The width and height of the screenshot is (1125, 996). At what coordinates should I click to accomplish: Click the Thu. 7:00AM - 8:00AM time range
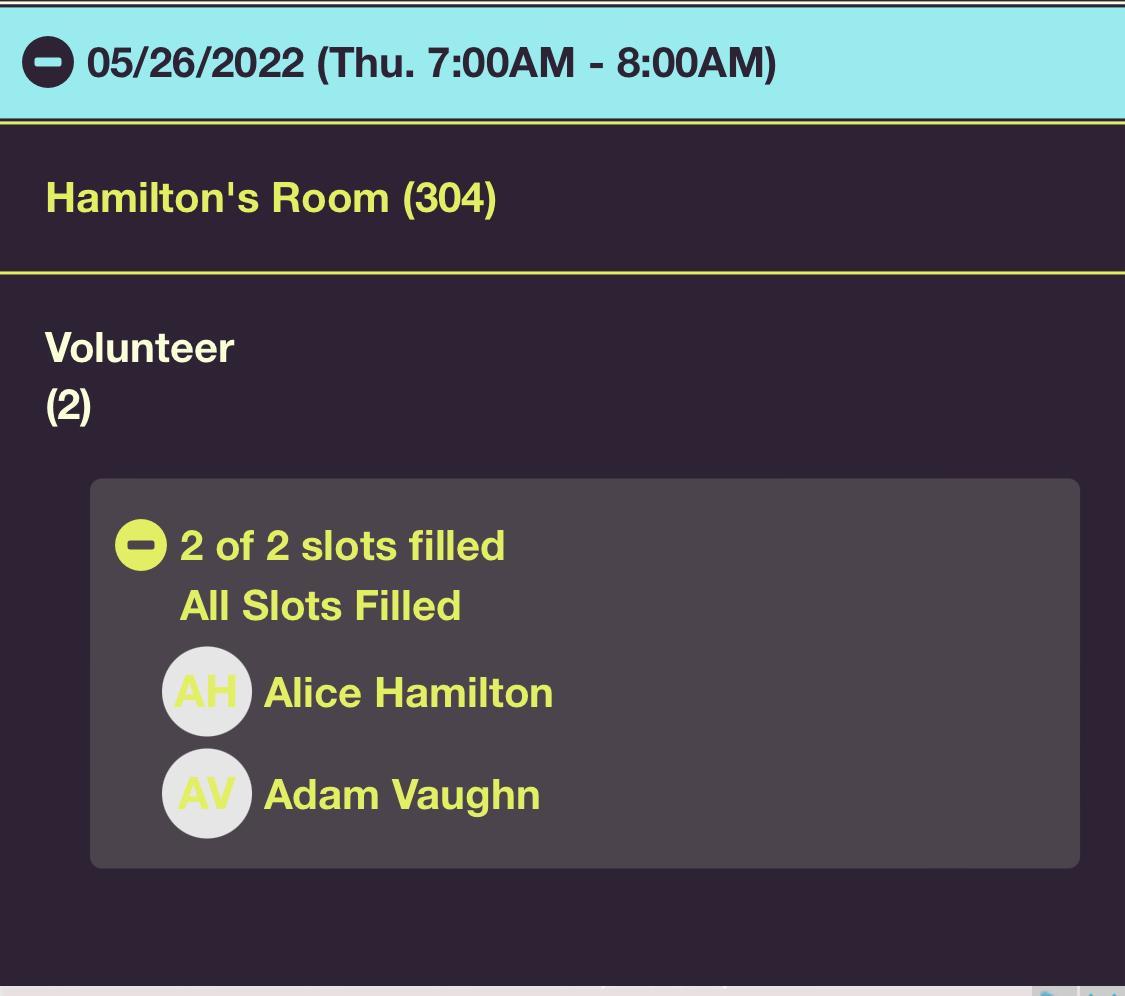pos(546,63)
